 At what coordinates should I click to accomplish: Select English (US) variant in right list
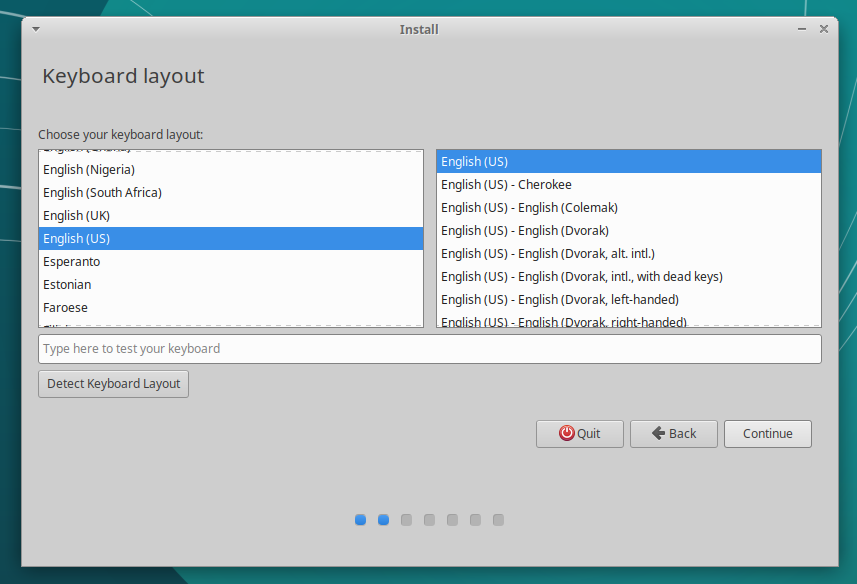[629, 162]
